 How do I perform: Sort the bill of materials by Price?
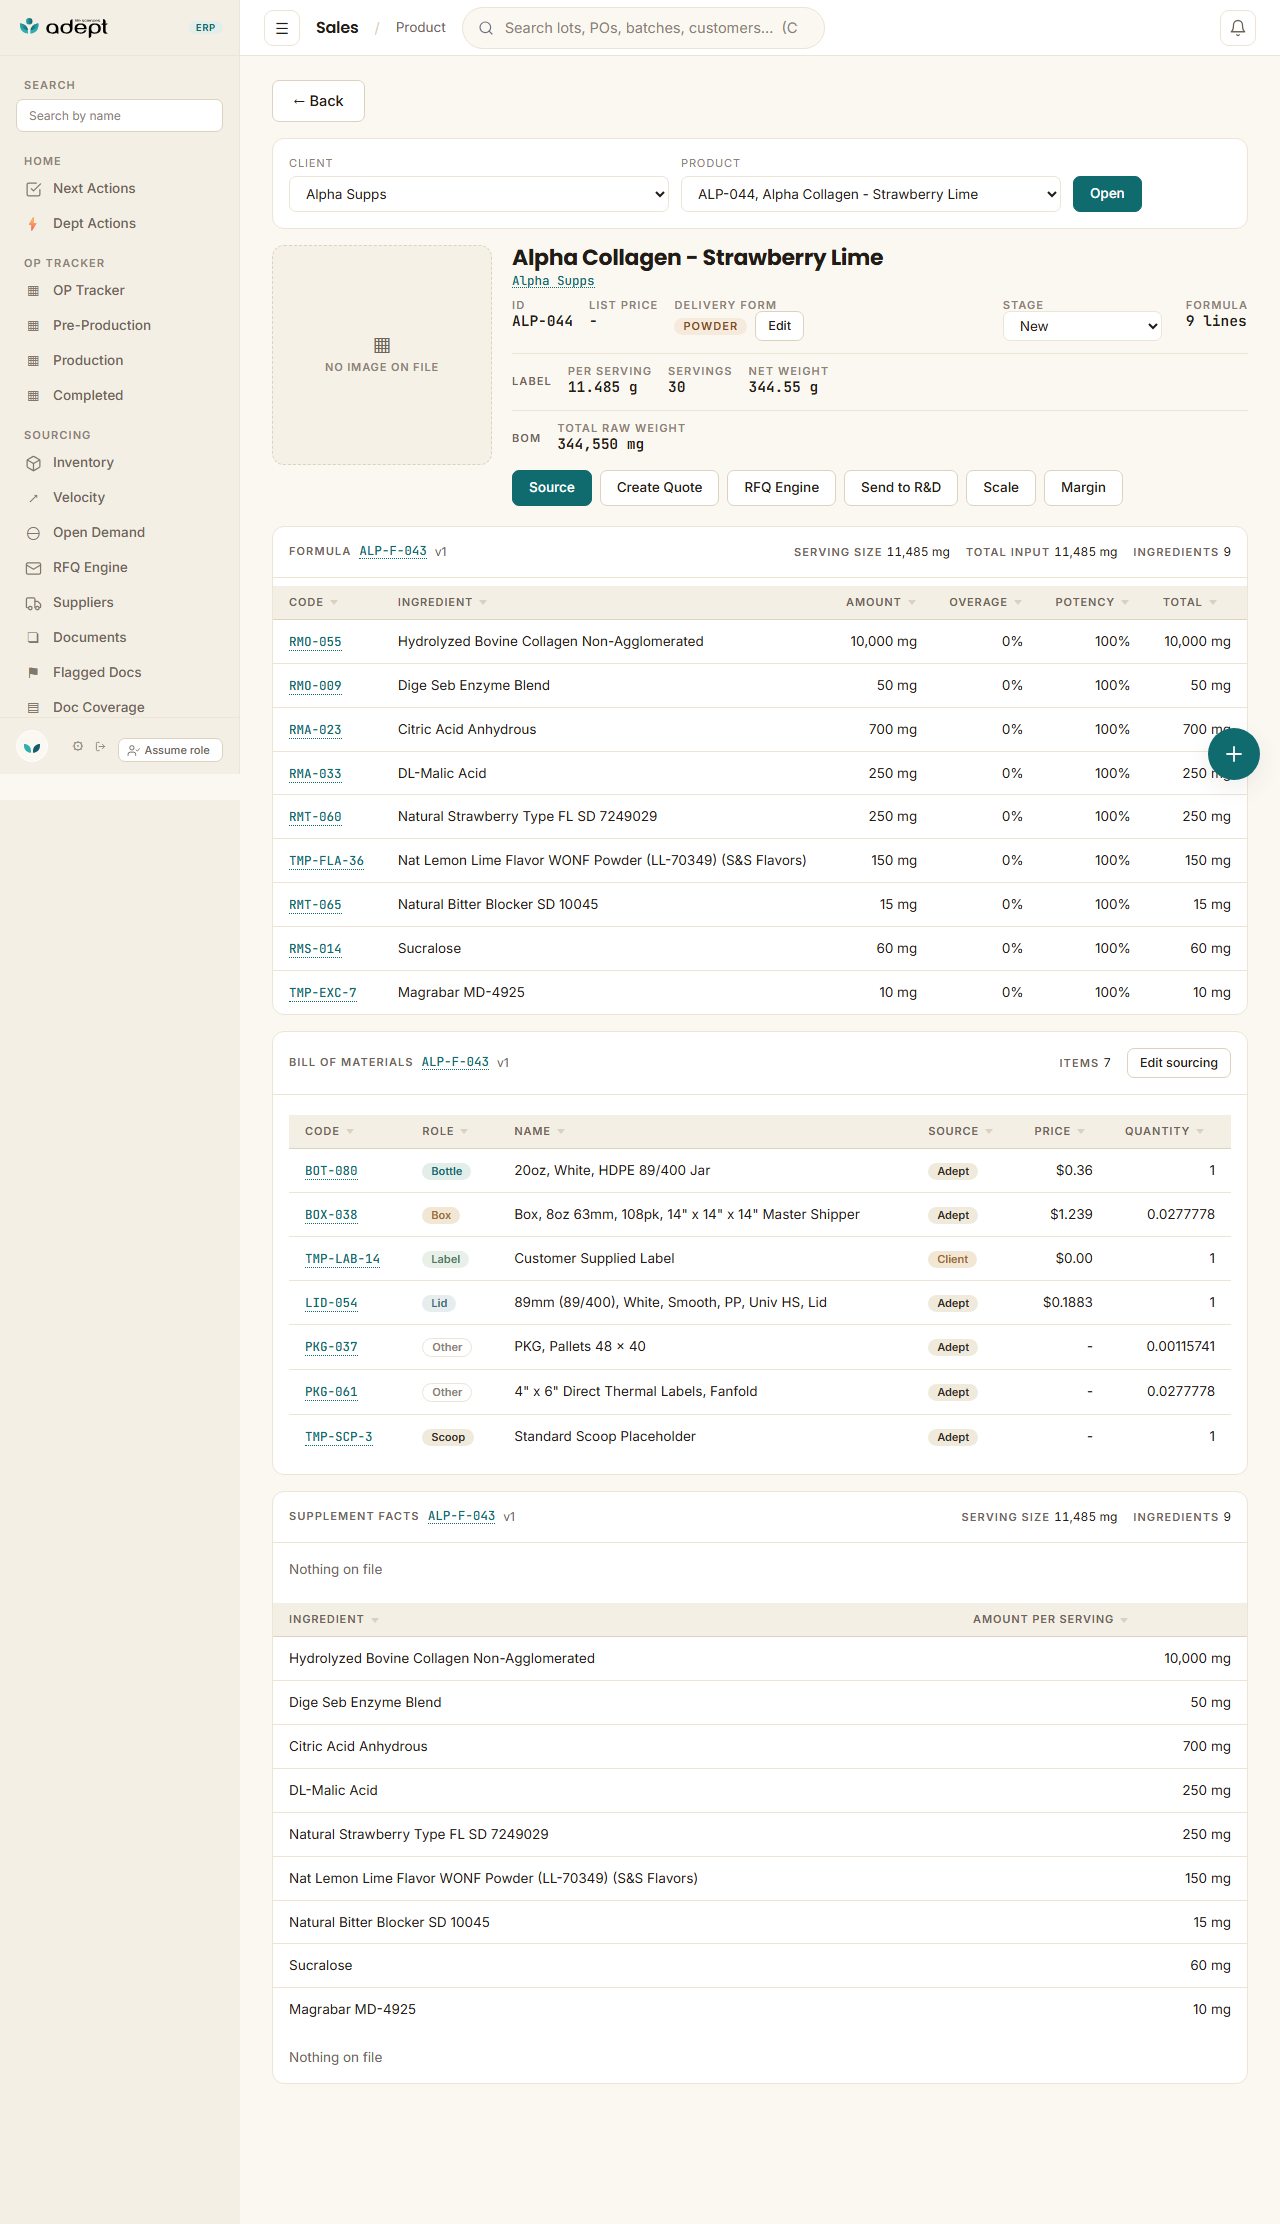point(1059,1131)
